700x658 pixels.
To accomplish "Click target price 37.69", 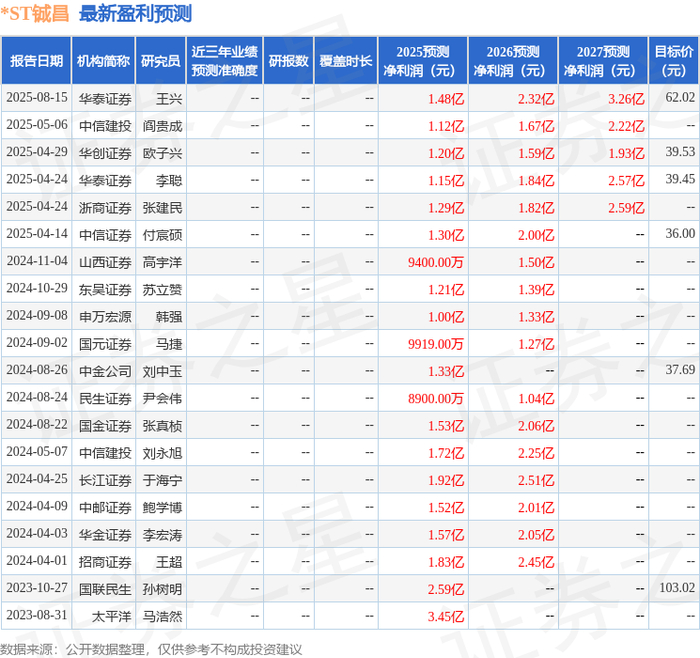I will point(680,370).
